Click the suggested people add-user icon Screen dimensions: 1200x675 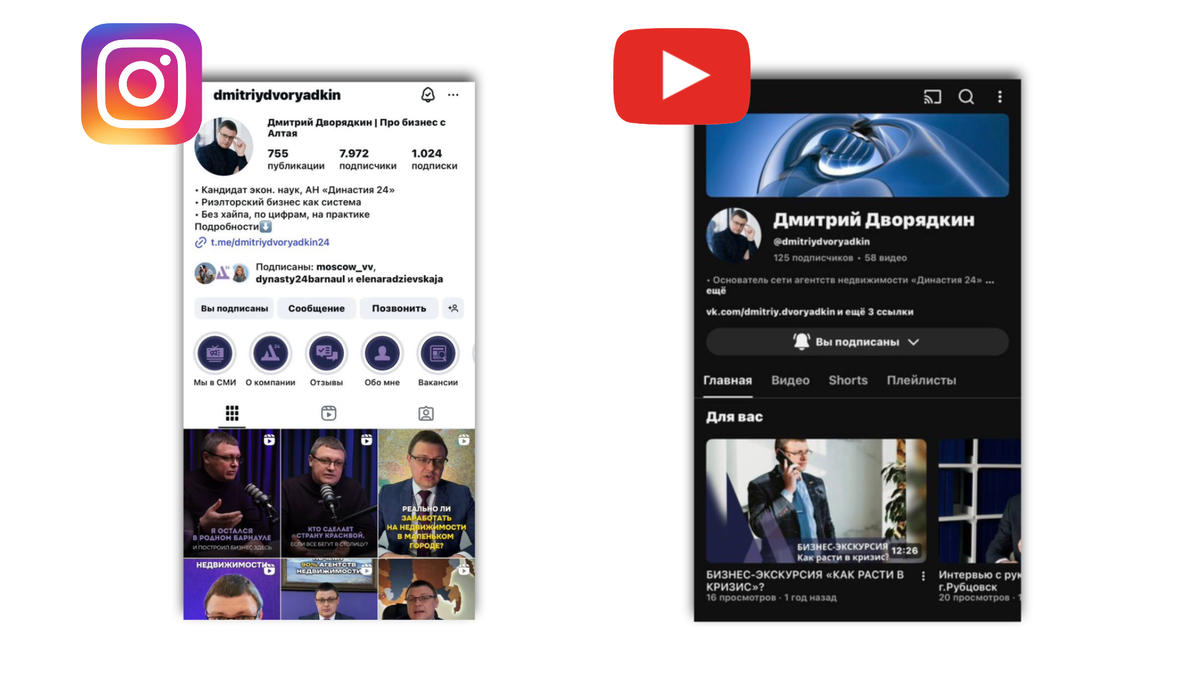453,308
